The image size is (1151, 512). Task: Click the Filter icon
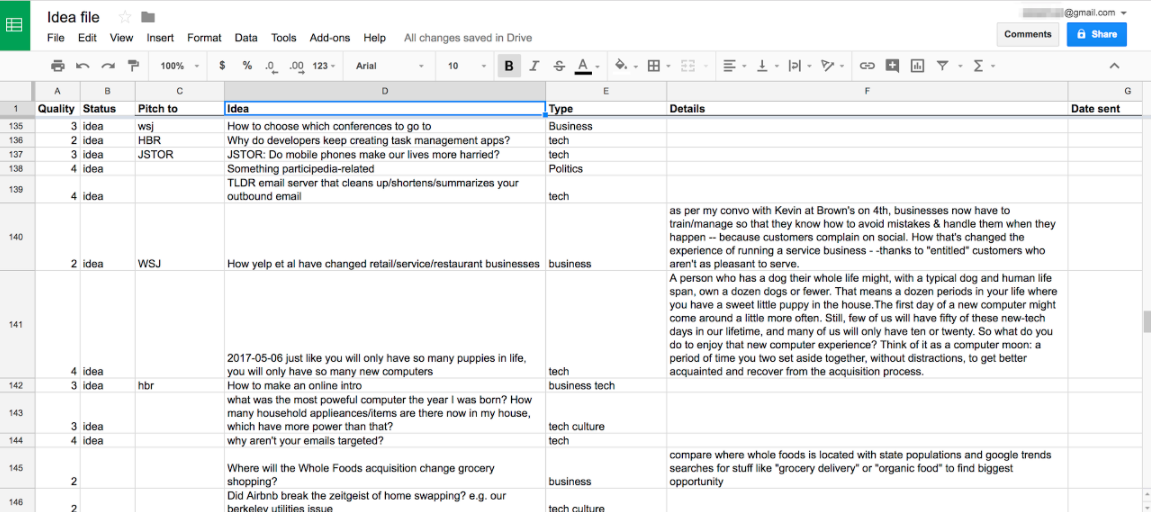pos(943,66)
